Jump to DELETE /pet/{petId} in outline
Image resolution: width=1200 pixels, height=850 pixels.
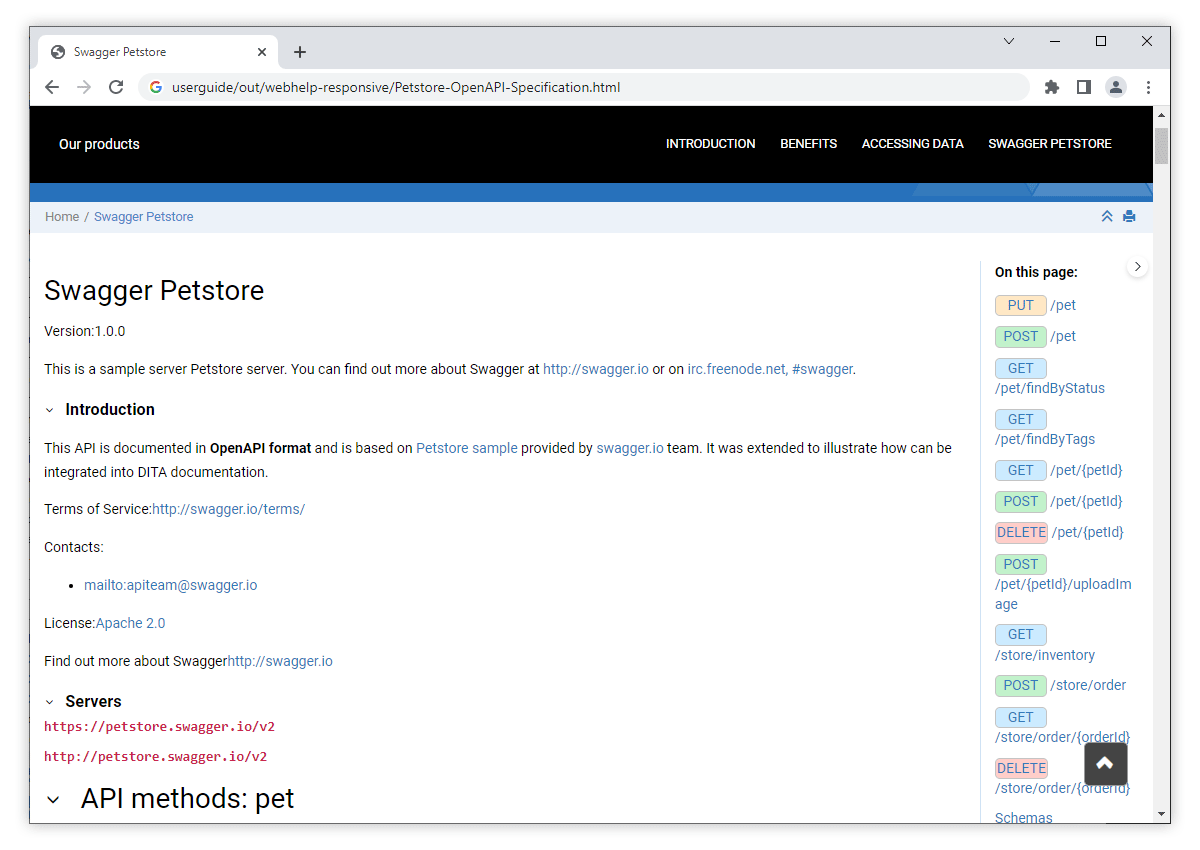pyautogui.click(x=1060, y=532)
